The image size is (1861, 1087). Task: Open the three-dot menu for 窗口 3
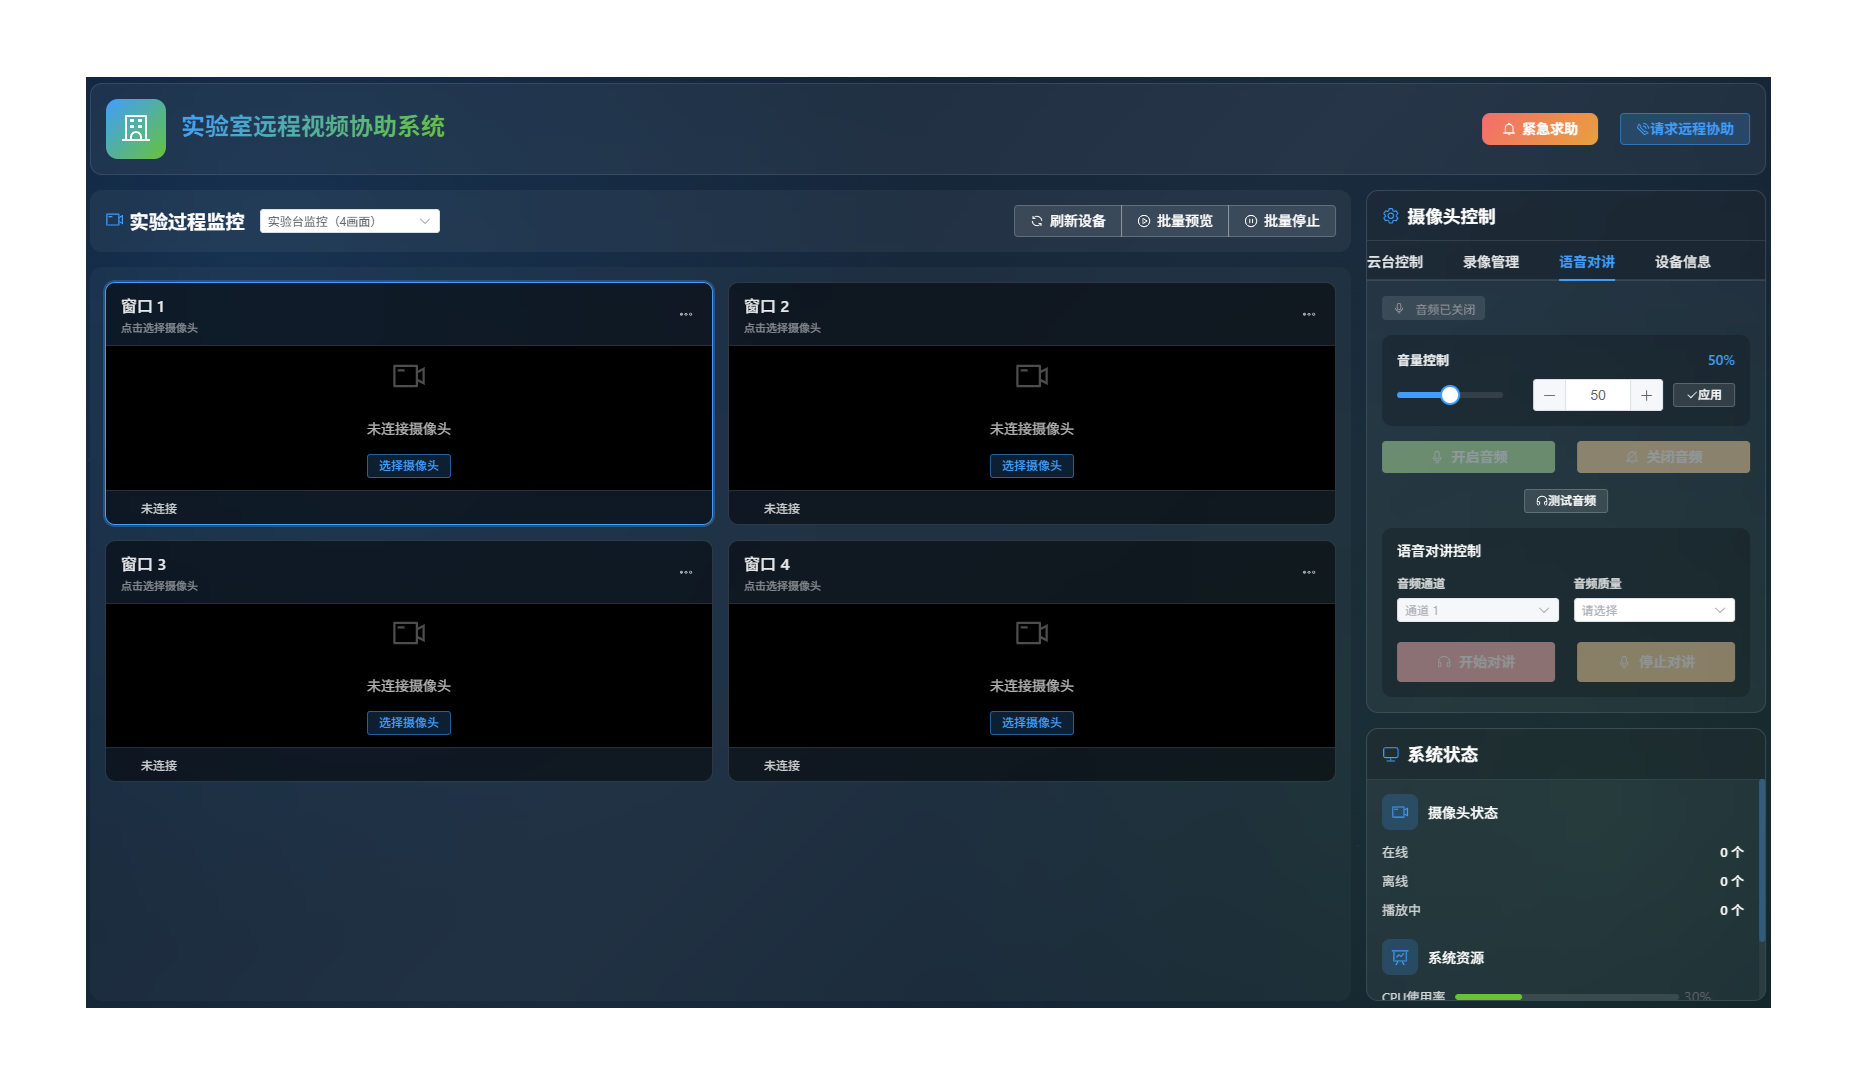click(686, 573)
